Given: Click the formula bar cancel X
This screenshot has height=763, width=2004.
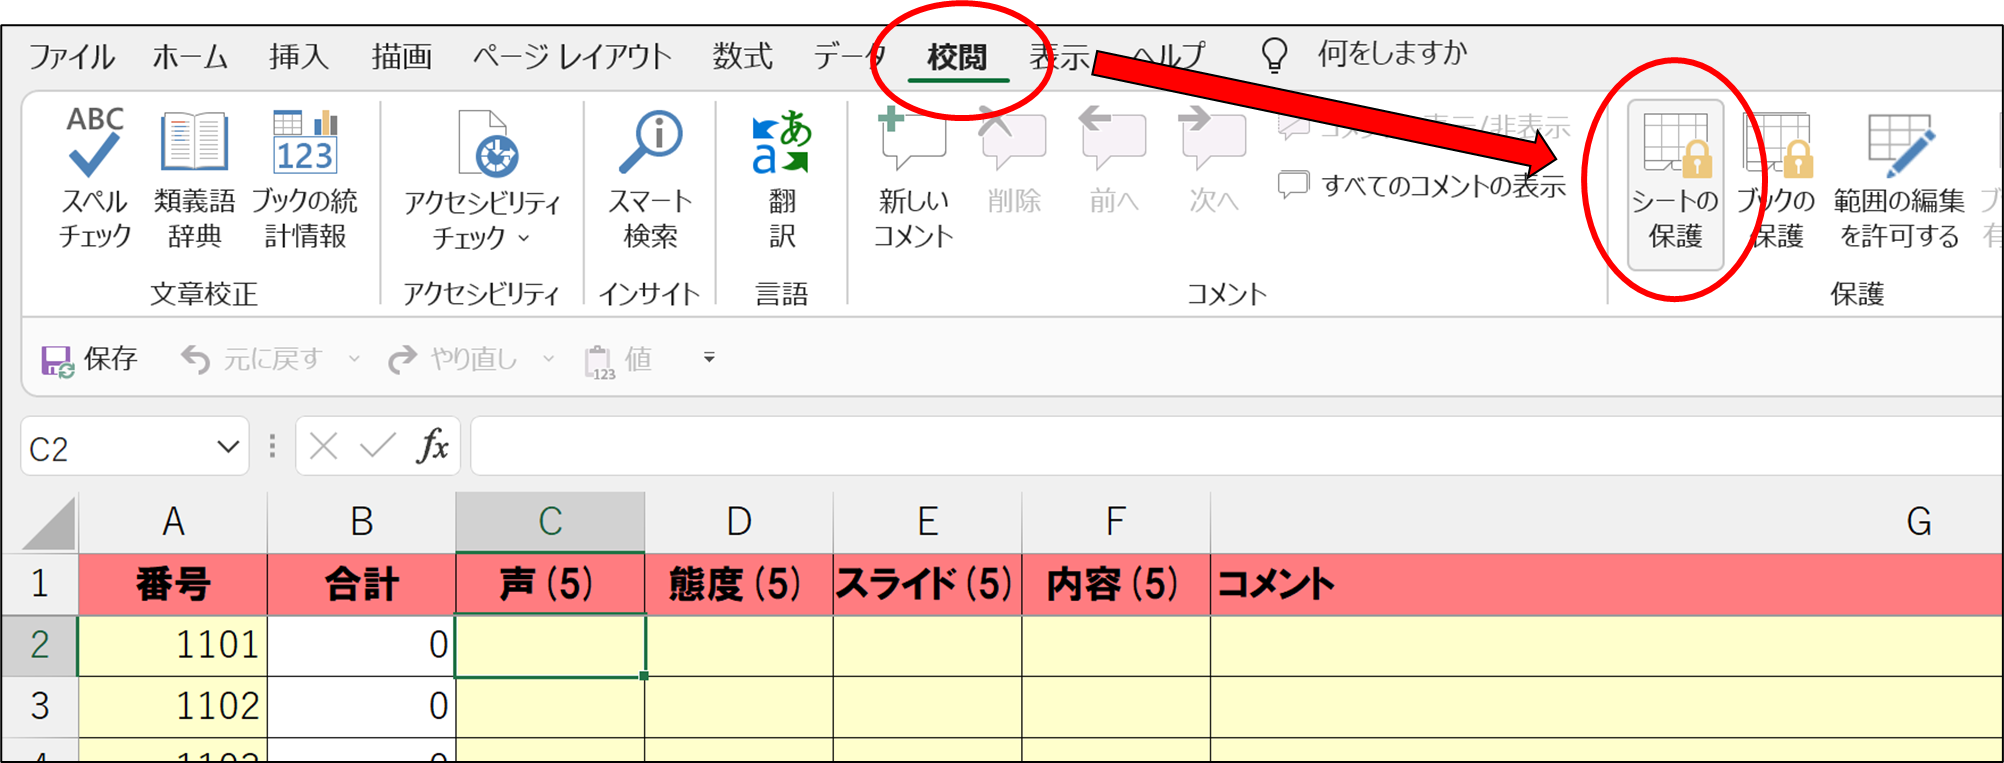Looking at the screenshot, I should point(324,446).
